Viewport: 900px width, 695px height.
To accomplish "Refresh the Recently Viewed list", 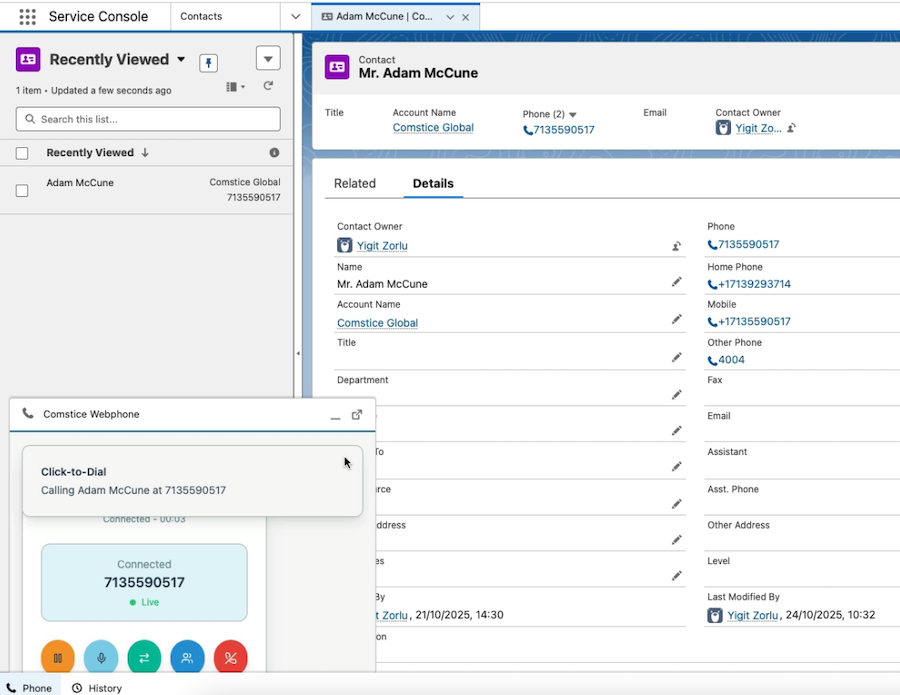I will tap(268, 87).
